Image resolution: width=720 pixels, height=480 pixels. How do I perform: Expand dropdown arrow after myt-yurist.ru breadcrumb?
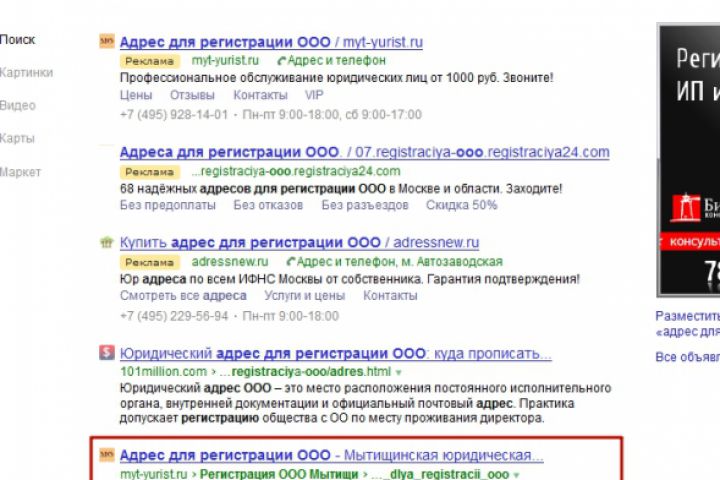click(516, 475)
